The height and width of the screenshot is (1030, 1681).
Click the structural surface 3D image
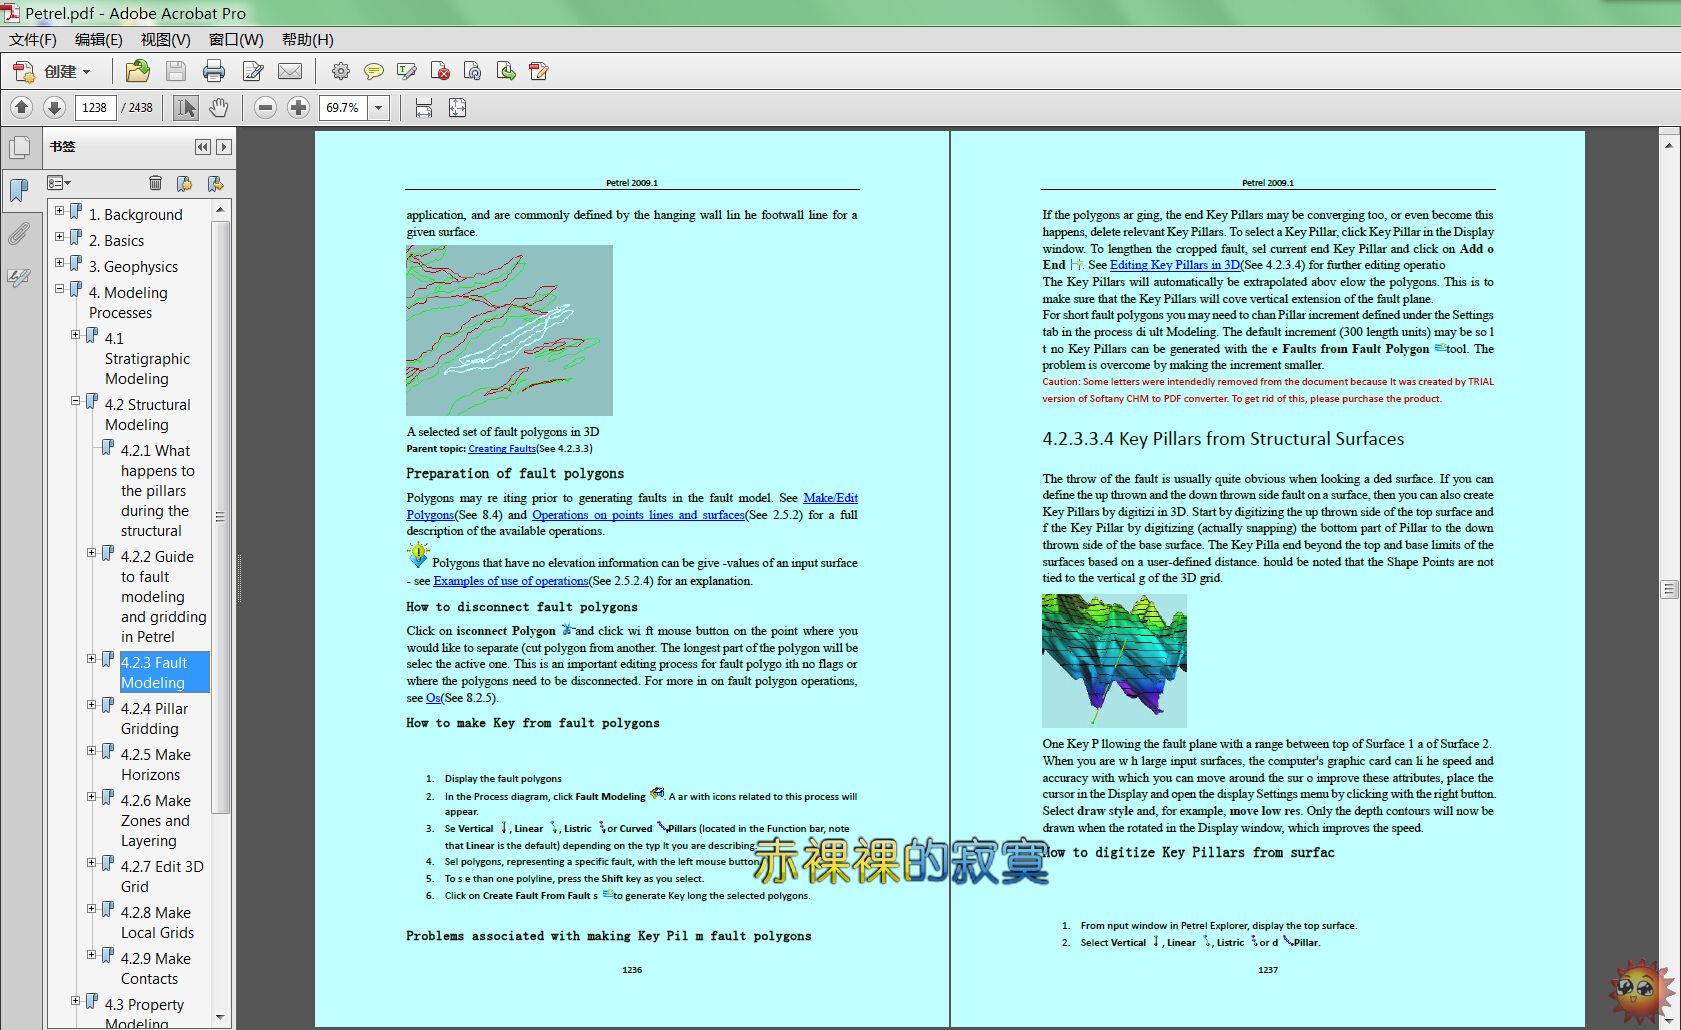coord(1114,661)
